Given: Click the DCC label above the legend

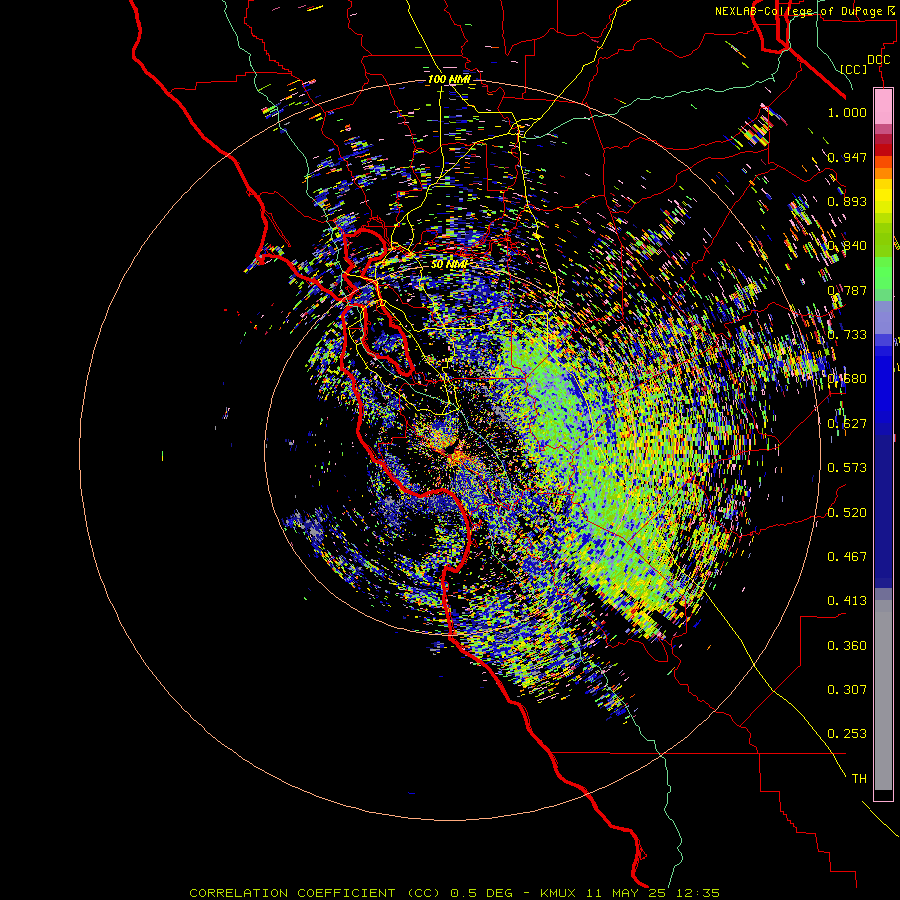Looking at the screenshot, I should point(878,60).
